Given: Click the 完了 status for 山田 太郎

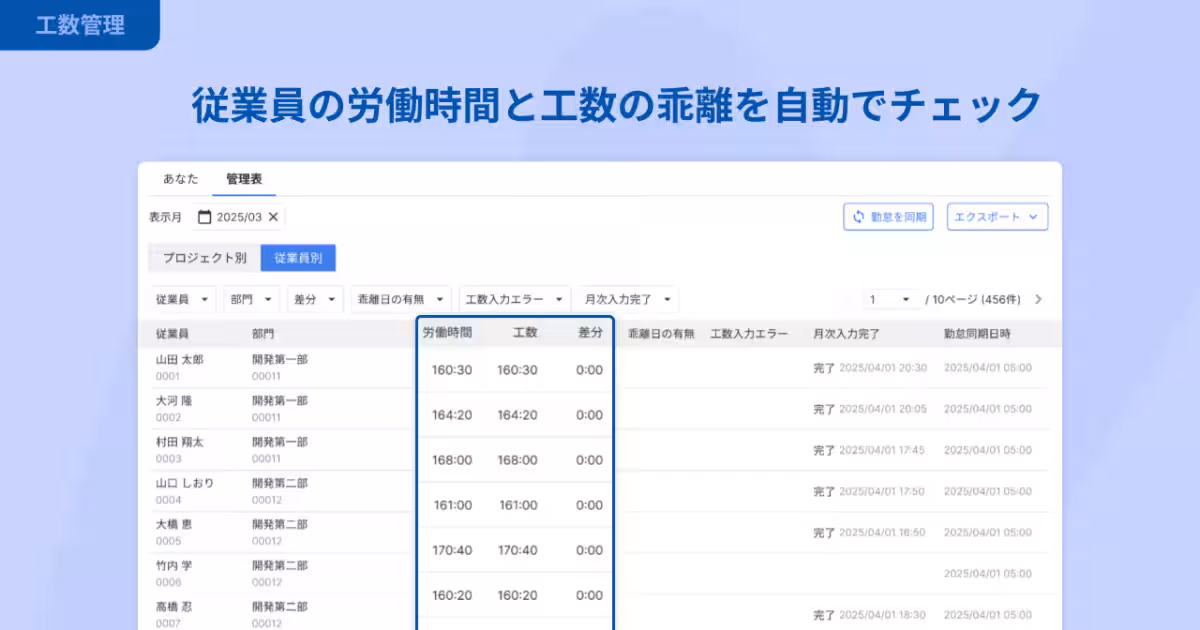Looking at the screenshot, I should 826,368.
